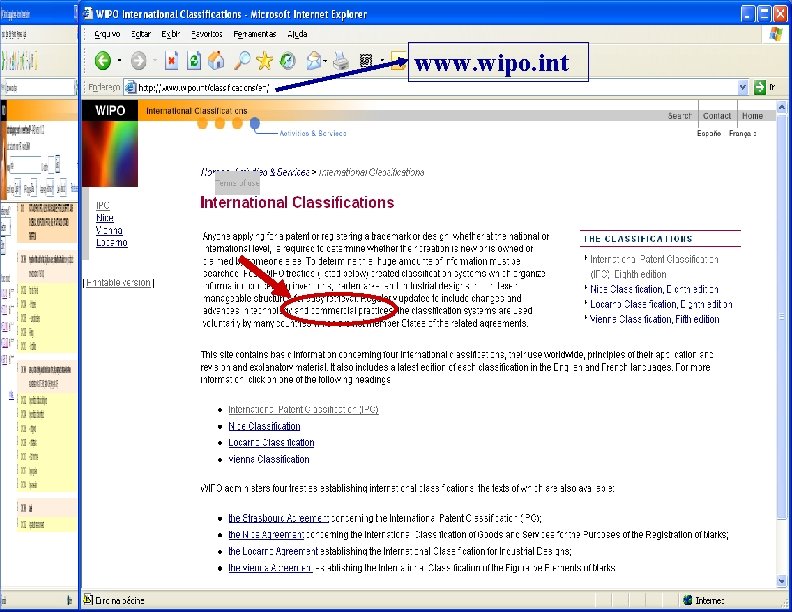
Task: Click the grey Forward arrow button
Action: tap(138, 61)
